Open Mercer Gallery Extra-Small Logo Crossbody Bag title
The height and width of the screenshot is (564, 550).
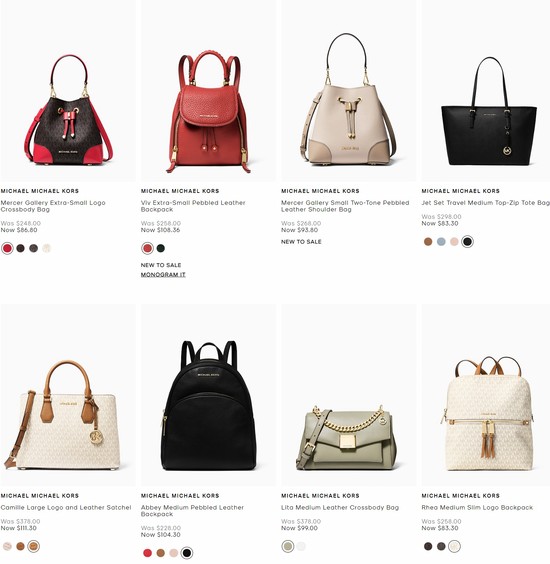pos(53,206)
